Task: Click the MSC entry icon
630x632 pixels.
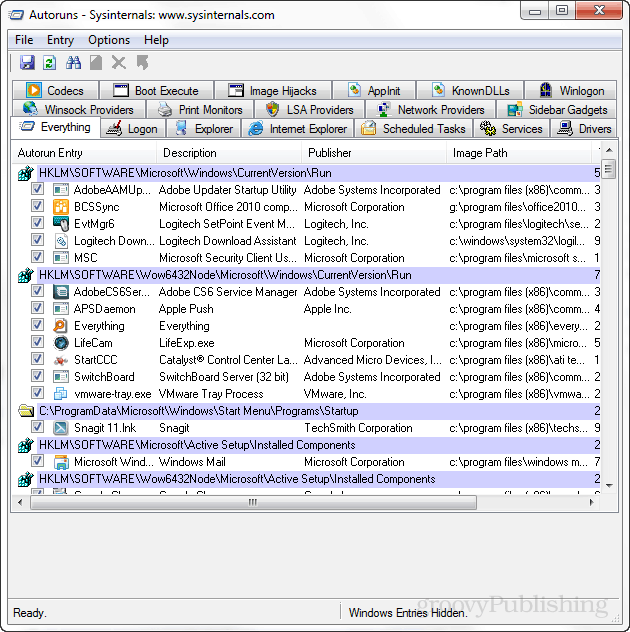Action: click(60, 258)
